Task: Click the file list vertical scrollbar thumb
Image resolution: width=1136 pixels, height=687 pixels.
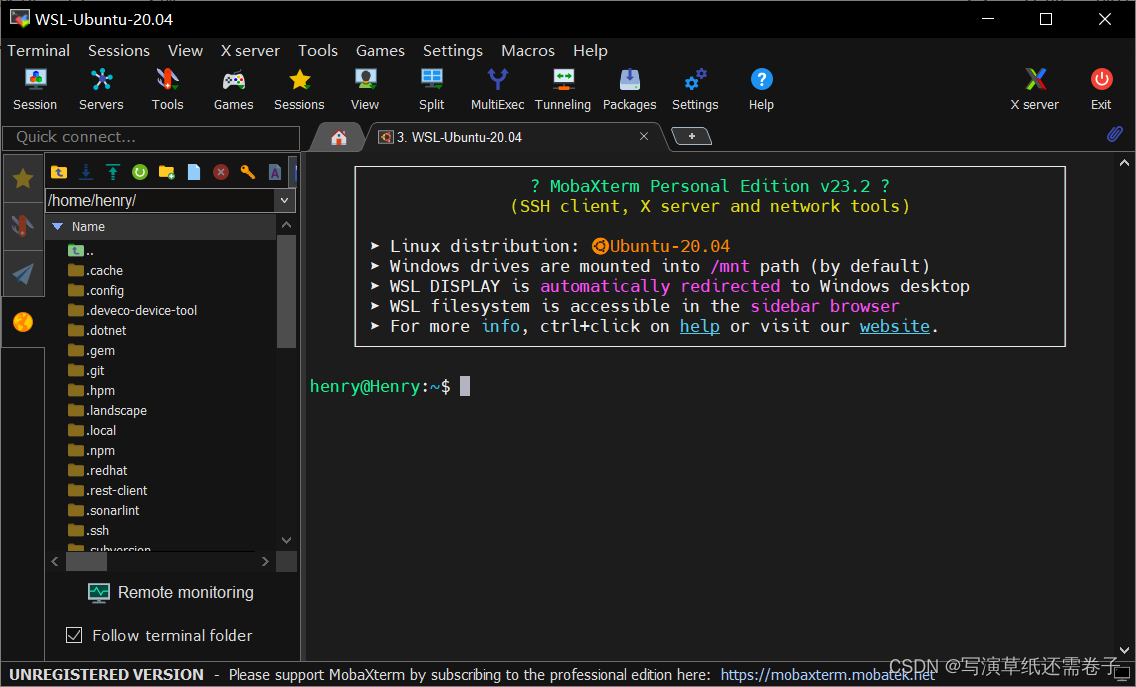Action: click(x=286, y=291)
